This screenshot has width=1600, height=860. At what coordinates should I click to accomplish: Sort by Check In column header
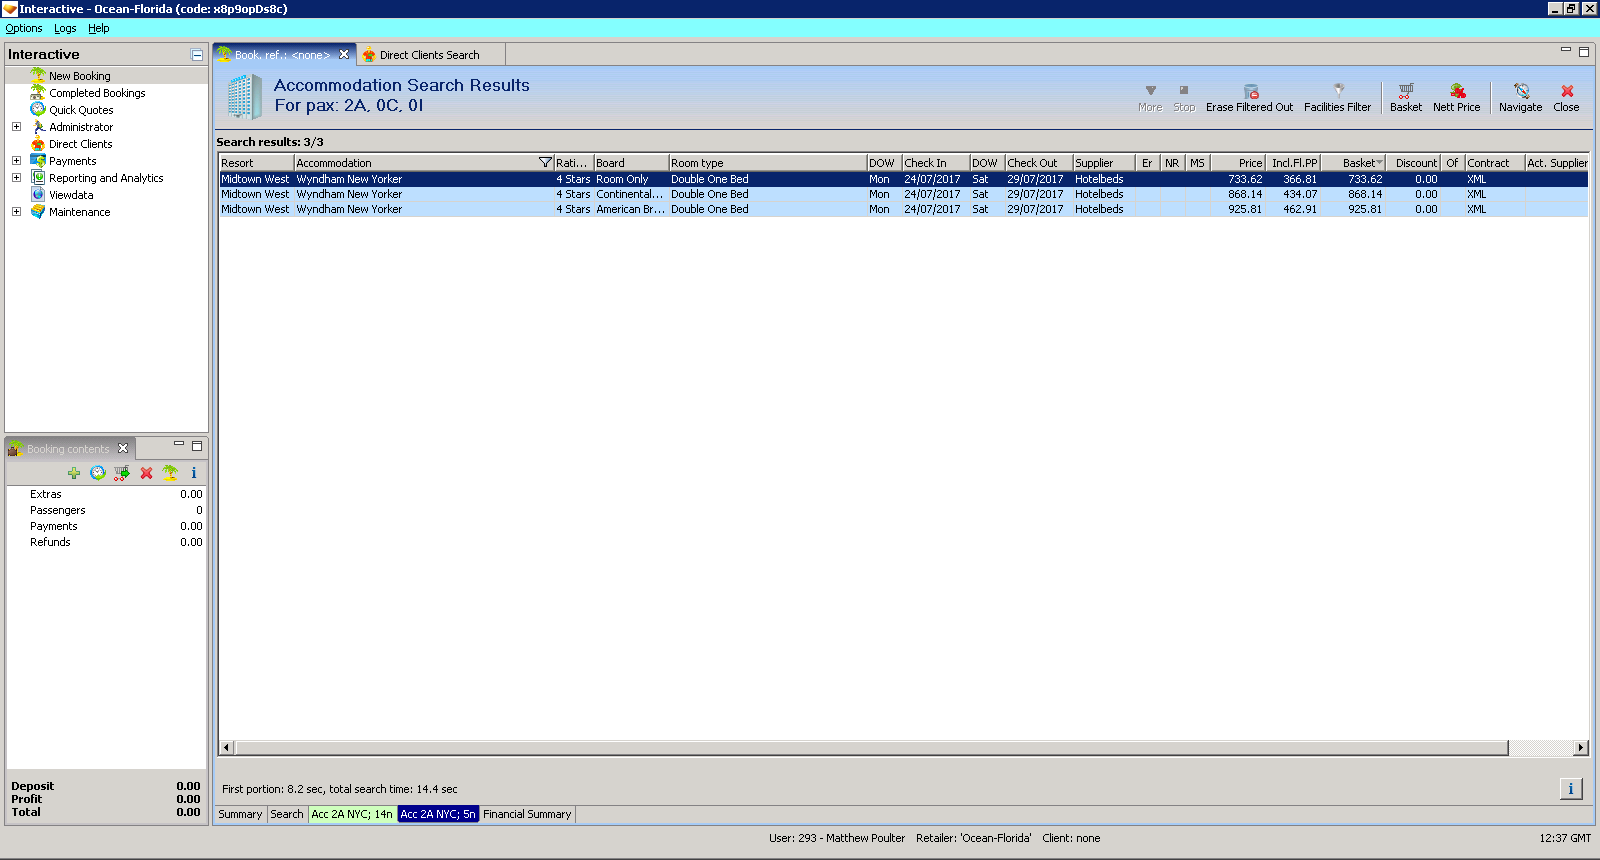pos(936,163)
